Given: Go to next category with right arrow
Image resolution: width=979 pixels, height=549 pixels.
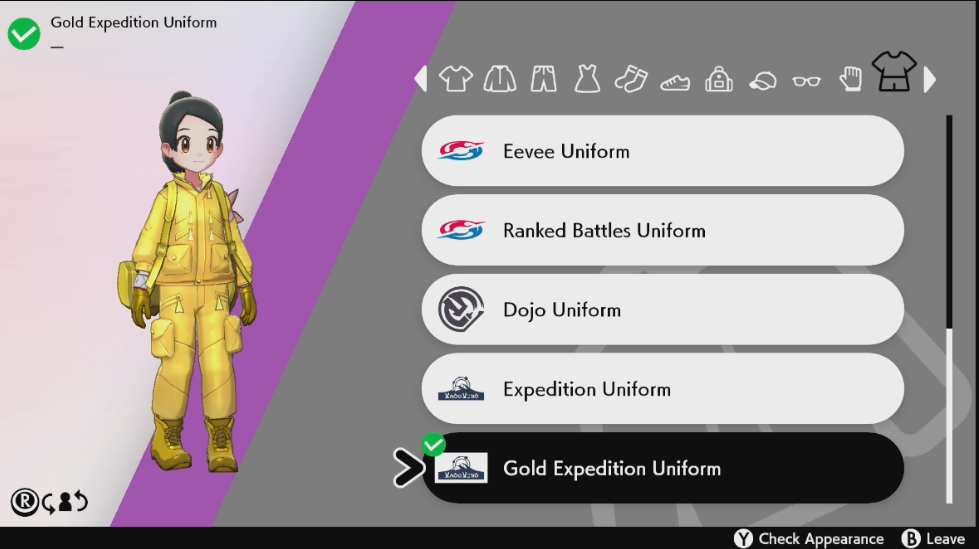Looking at the screenshot, I should pos(930,79).
